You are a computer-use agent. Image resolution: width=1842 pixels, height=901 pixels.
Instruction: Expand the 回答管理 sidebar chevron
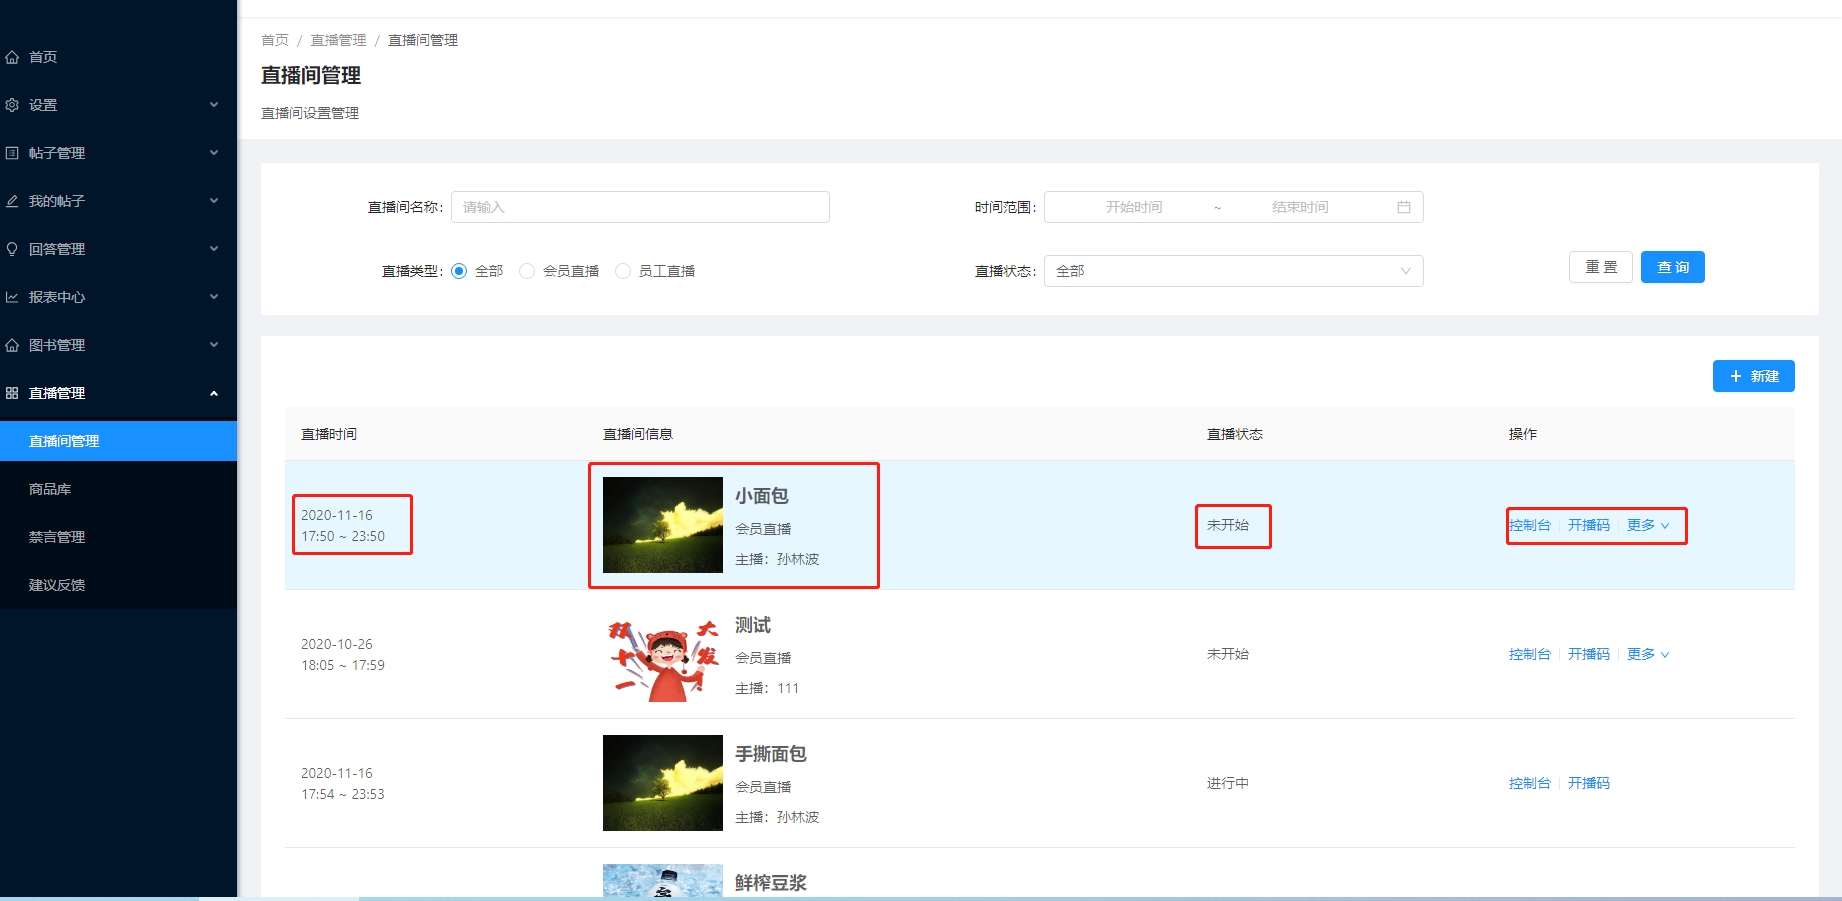(x=214, y=249)
